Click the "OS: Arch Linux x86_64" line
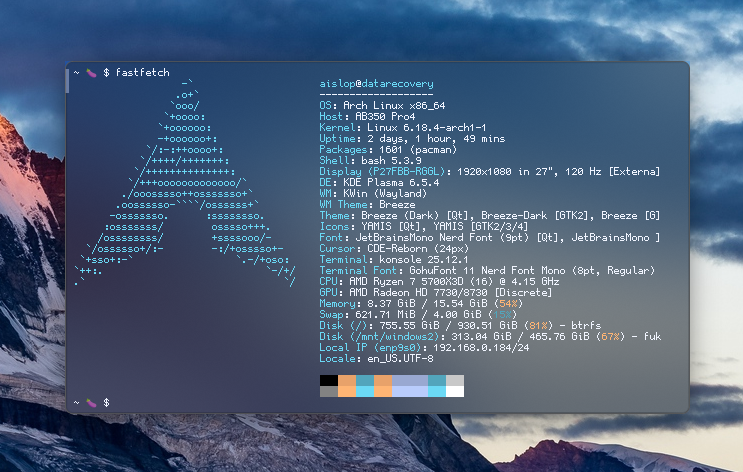This screenshot has height=472, width=743. 382,105
